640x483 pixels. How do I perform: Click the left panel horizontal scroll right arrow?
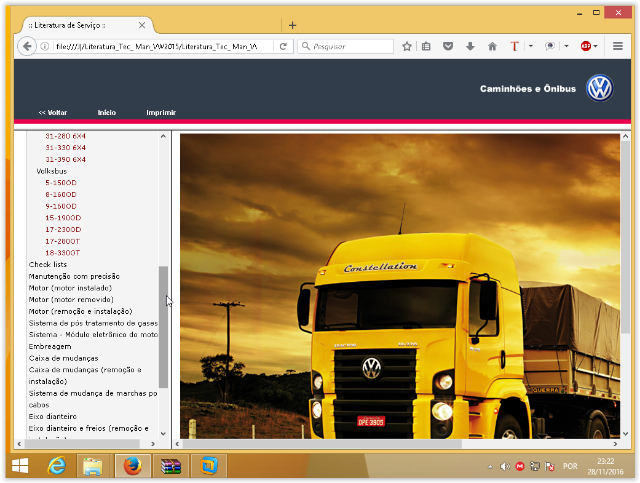pyautogui.click(x=153, y=444)
